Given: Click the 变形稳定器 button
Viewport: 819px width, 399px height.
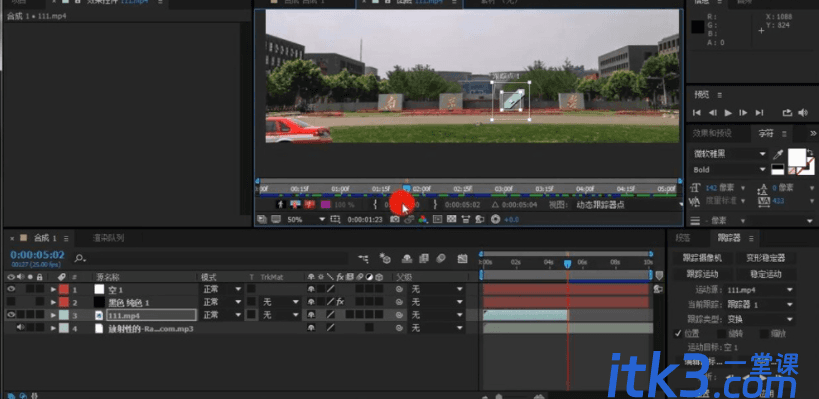Looking at the screenshot, I should pos(765,258).
